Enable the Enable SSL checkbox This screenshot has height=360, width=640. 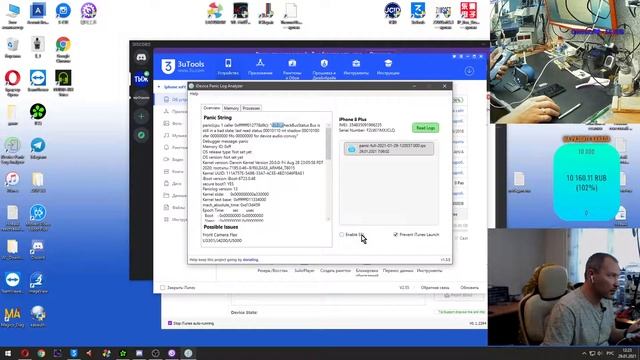342,235
